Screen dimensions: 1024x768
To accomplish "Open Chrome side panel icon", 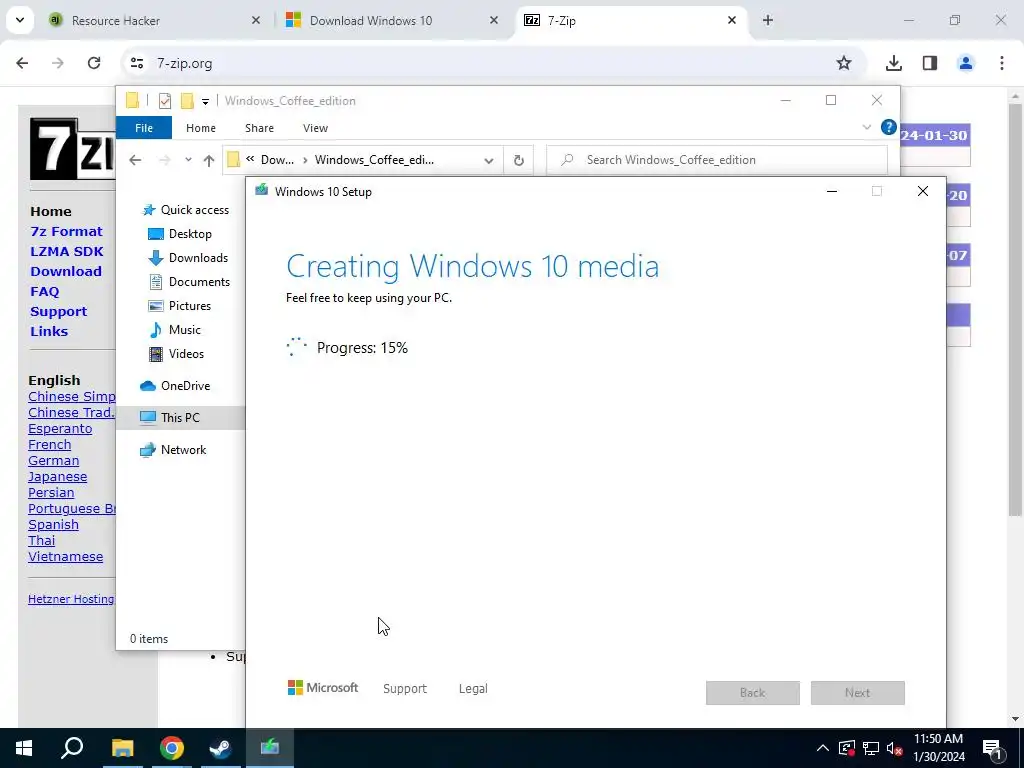I will (x=930, y=63).
